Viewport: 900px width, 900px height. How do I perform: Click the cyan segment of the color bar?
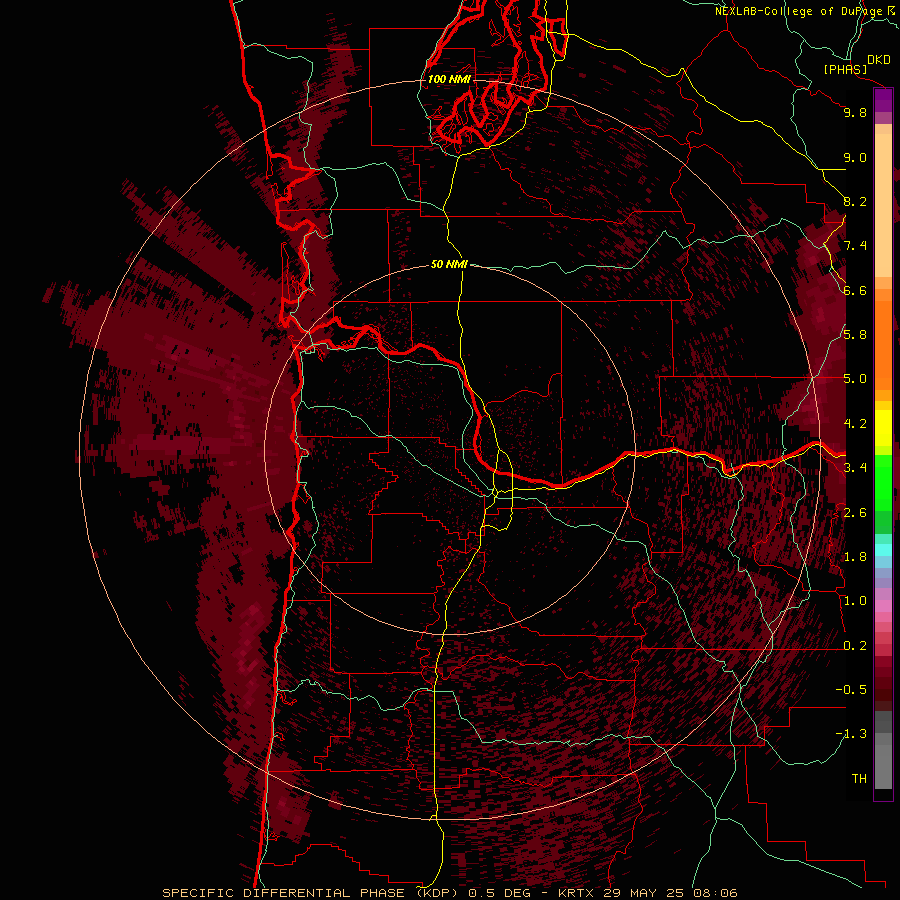pos(883,549)
